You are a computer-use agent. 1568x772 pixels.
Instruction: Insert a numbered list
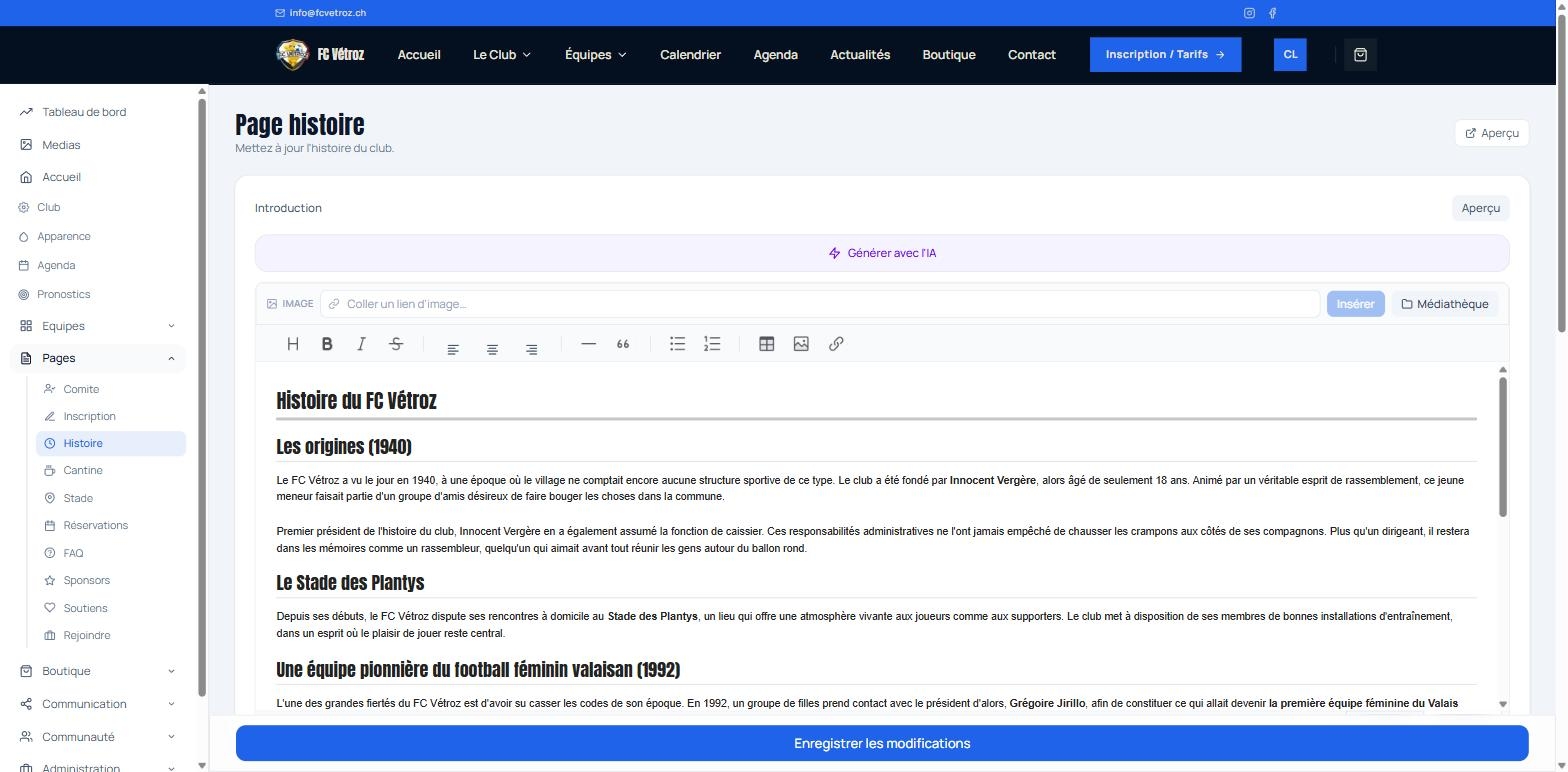(712, 344)
